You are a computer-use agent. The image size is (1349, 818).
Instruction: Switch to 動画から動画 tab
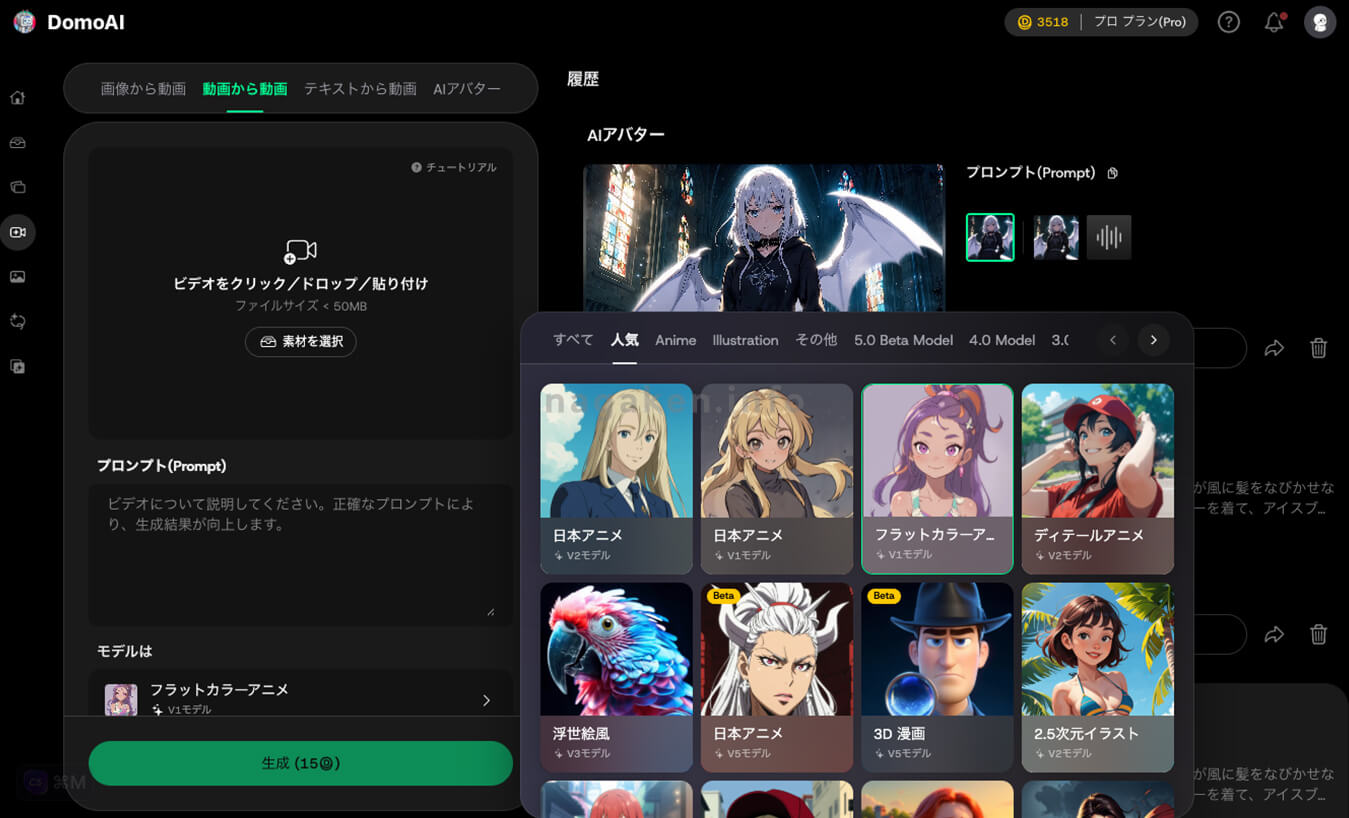tap(245, 89)
